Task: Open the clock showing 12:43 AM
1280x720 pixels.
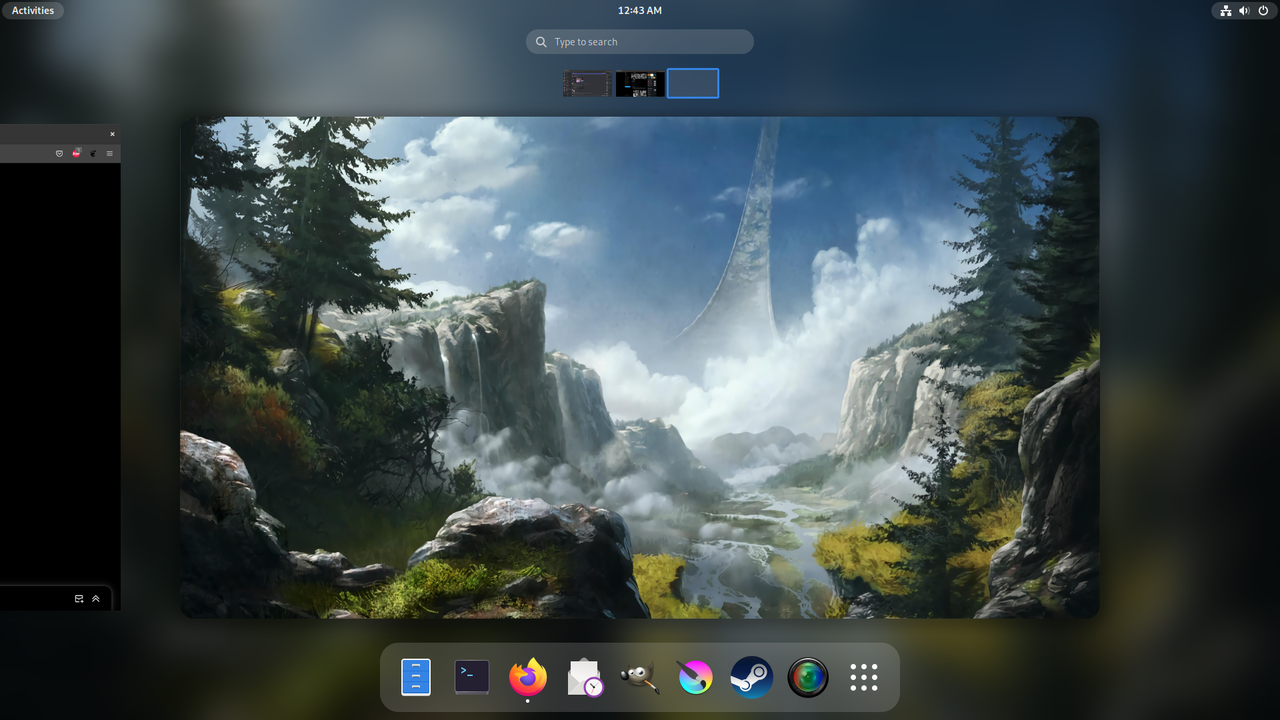Action: click(x=640, y=10)
